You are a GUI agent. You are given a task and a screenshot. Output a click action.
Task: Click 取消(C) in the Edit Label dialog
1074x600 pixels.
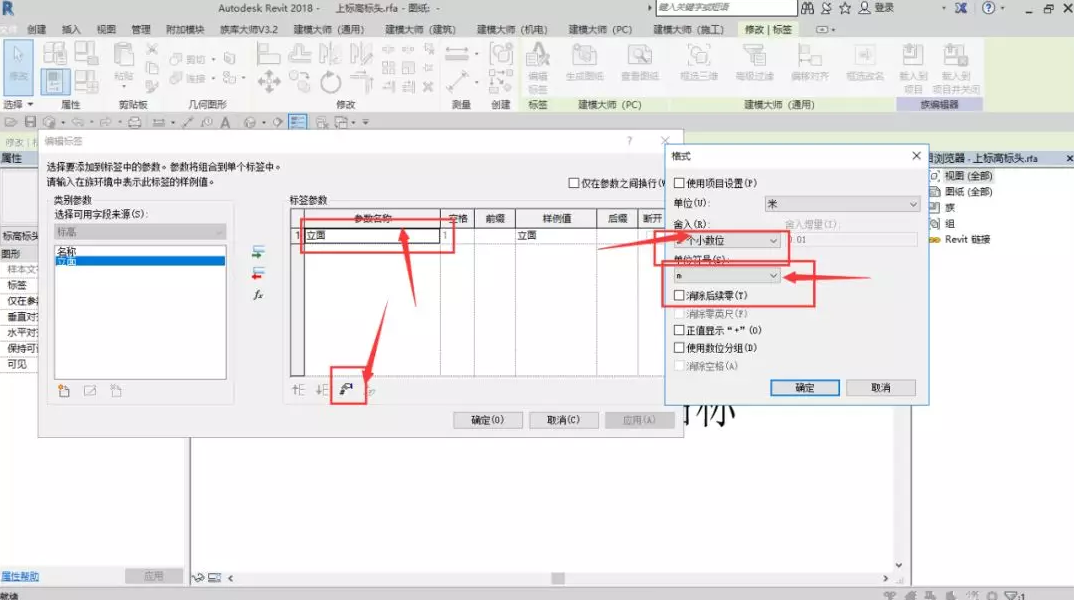point(562,420)
